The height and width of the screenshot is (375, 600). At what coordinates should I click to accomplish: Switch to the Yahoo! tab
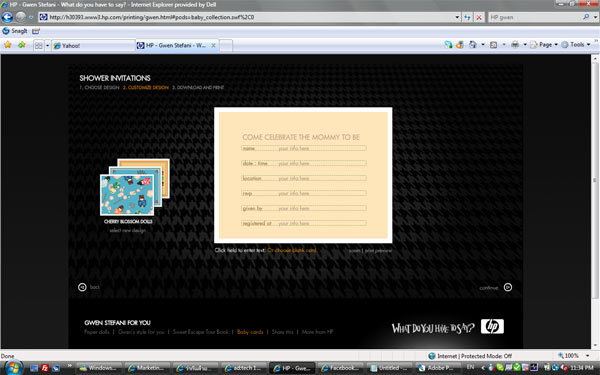93,46
